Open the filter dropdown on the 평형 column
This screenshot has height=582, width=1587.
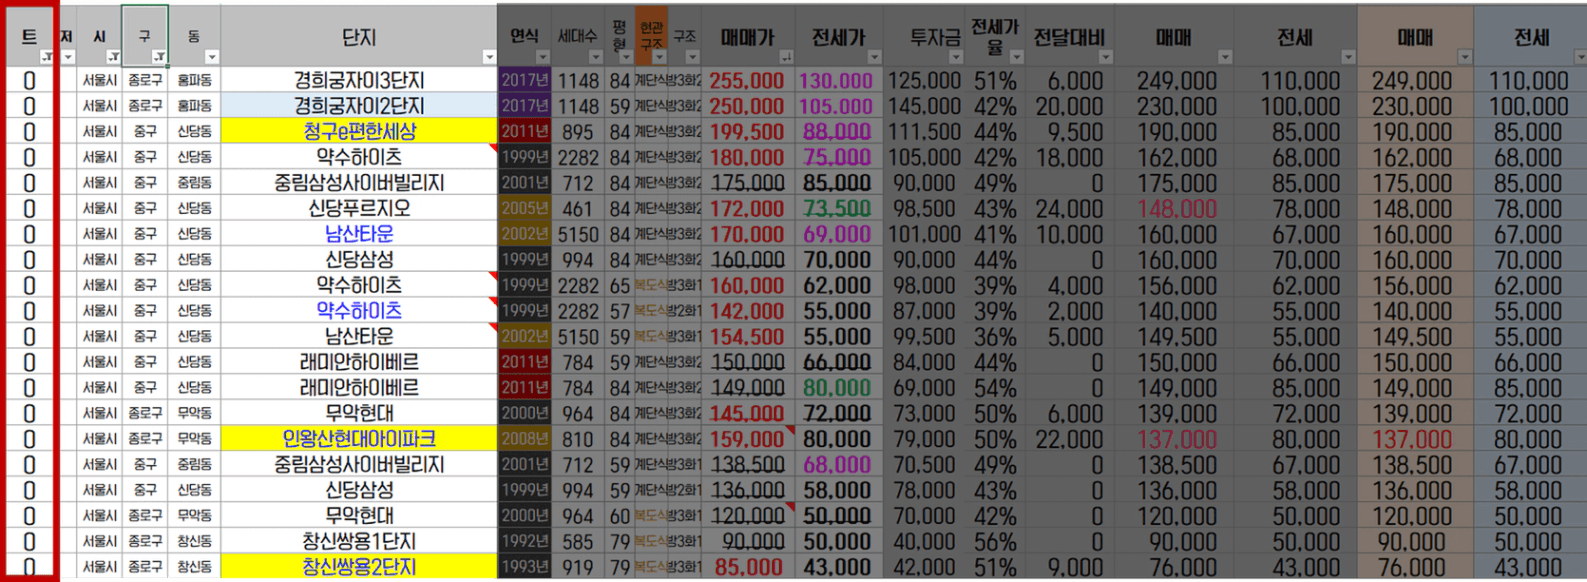click(626, 57)
